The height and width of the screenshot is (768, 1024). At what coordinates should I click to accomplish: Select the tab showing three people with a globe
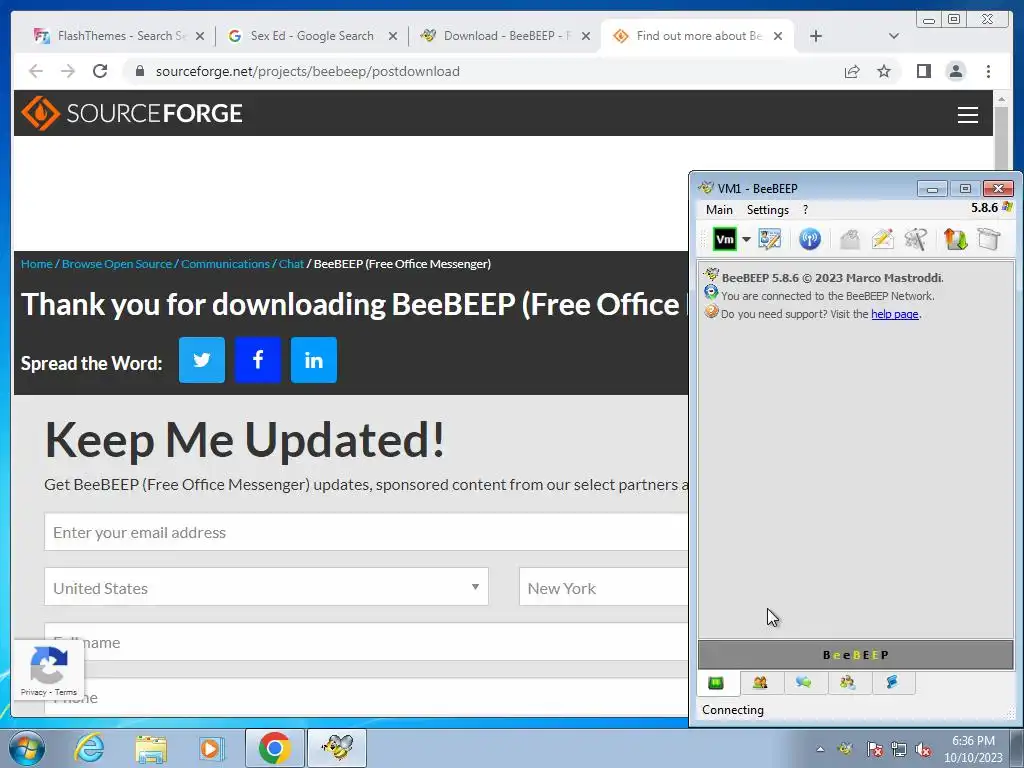848,683
